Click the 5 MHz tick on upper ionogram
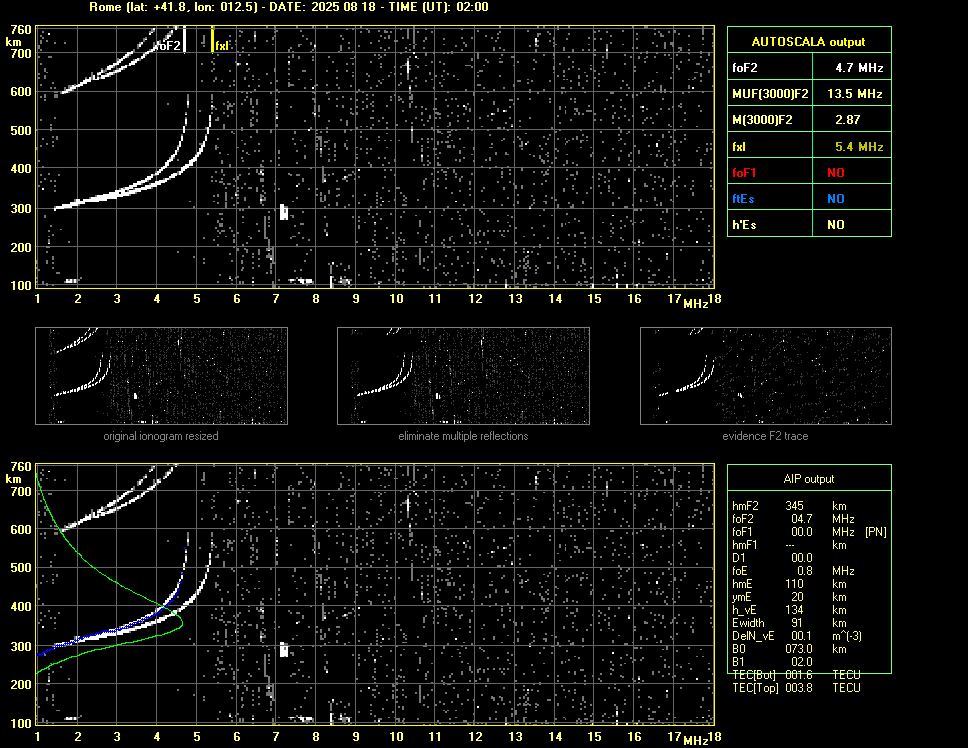 pyautogui.click(x=197, y=299)
